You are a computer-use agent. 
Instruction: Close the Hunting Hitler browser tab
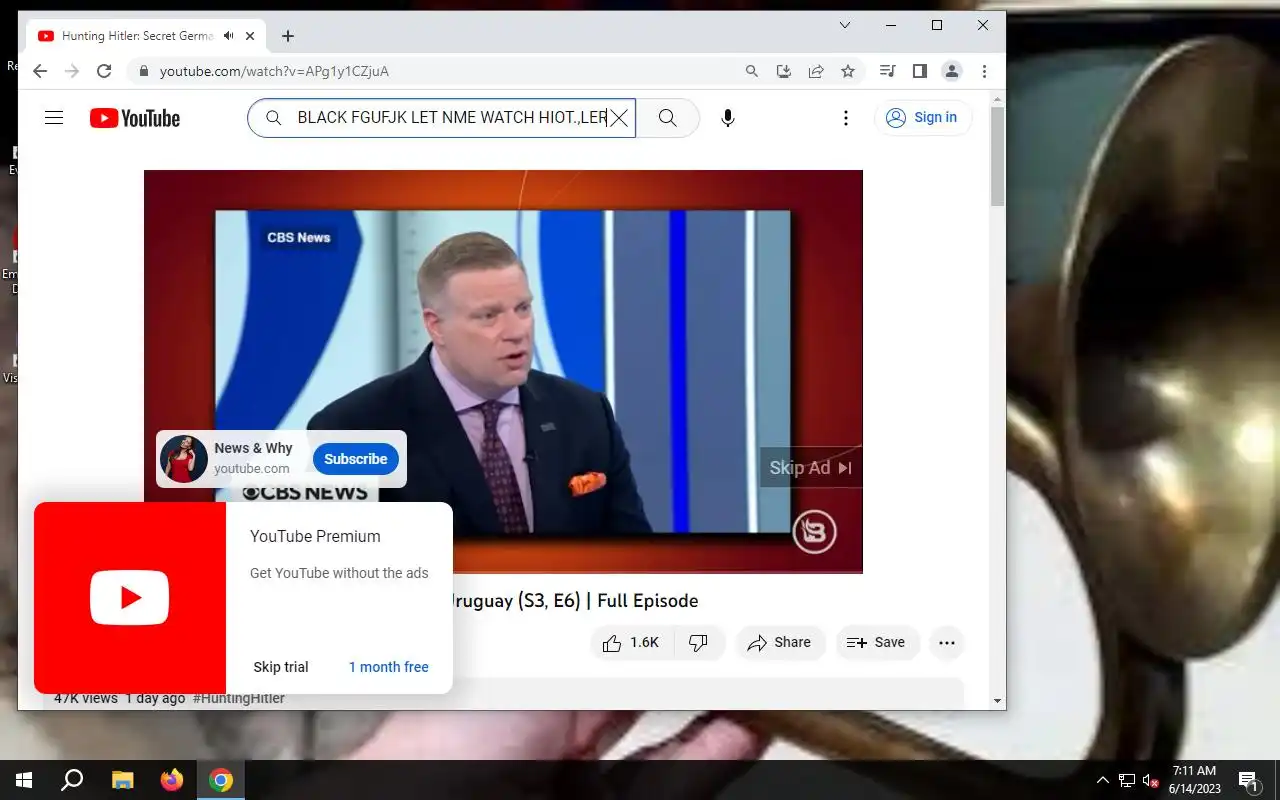[x=250, y=36]
